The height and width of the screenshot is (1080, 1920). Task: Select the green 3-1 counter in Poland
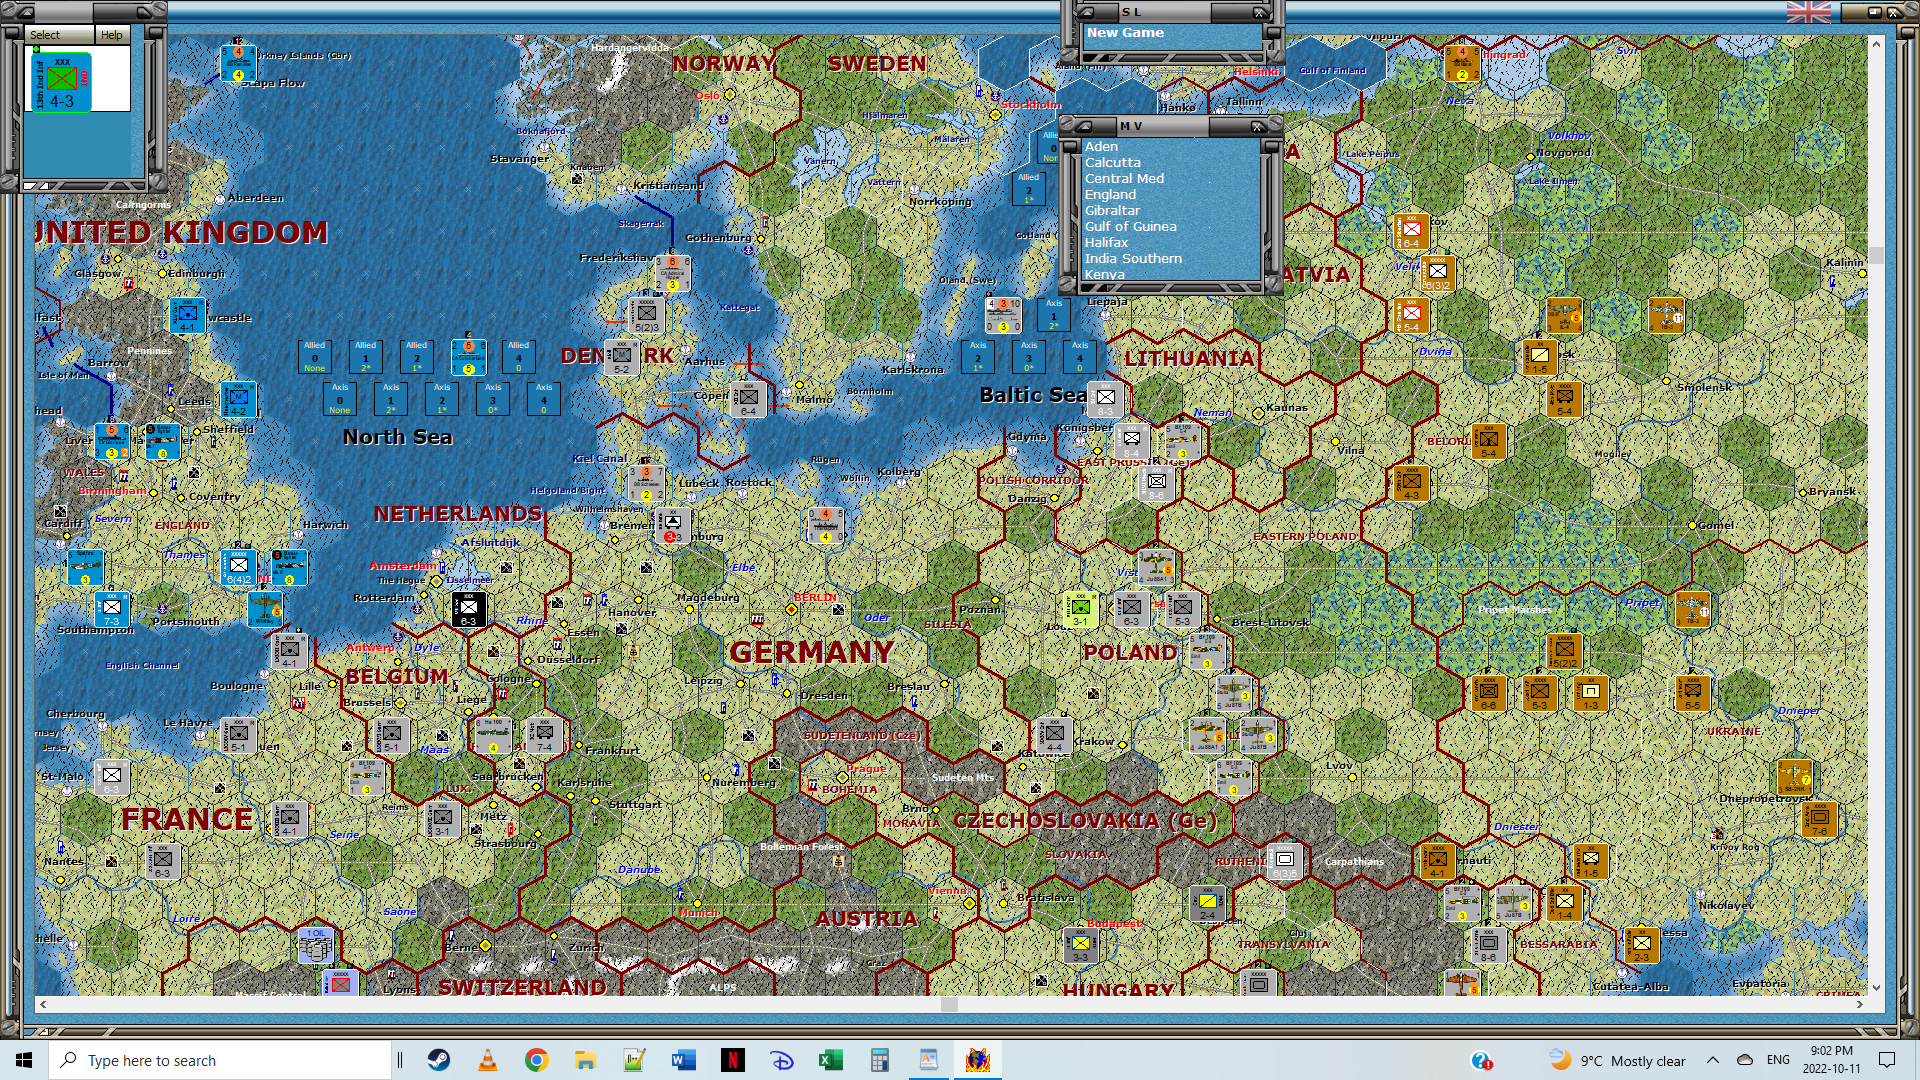(1080, 609)
